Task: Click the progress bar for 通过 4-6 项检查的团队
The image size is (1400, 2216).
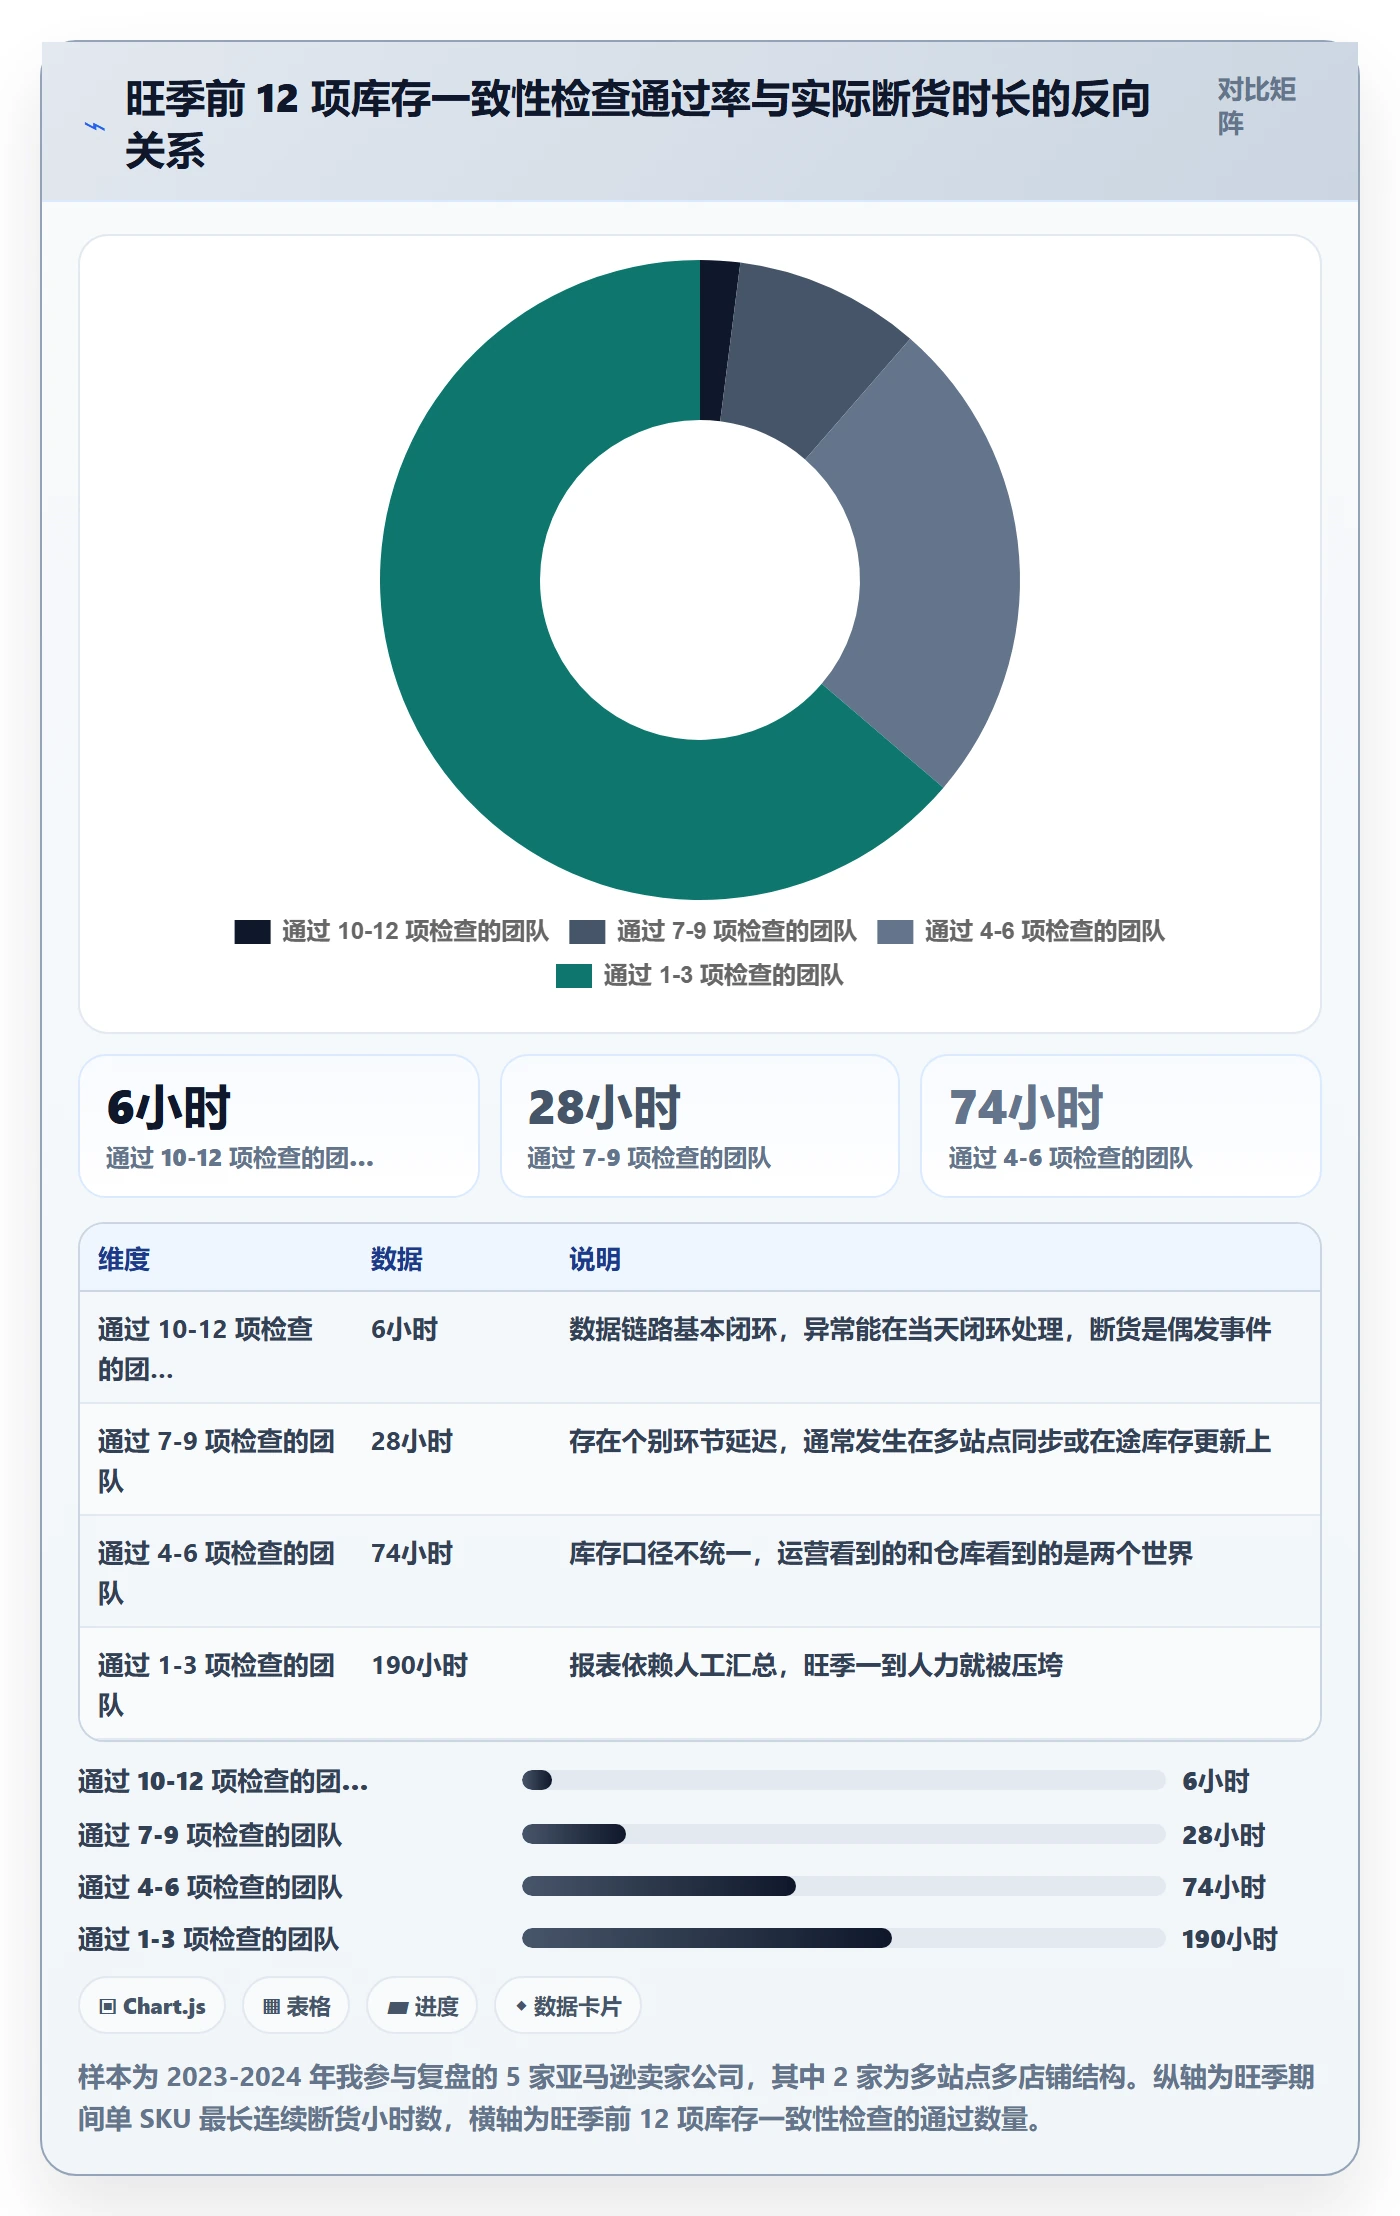Action: pos(843,1886)
